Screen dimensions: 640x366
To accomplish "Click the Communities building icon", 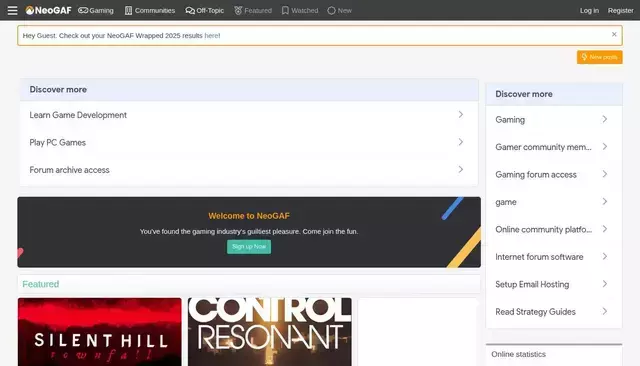I will (129, 10).
